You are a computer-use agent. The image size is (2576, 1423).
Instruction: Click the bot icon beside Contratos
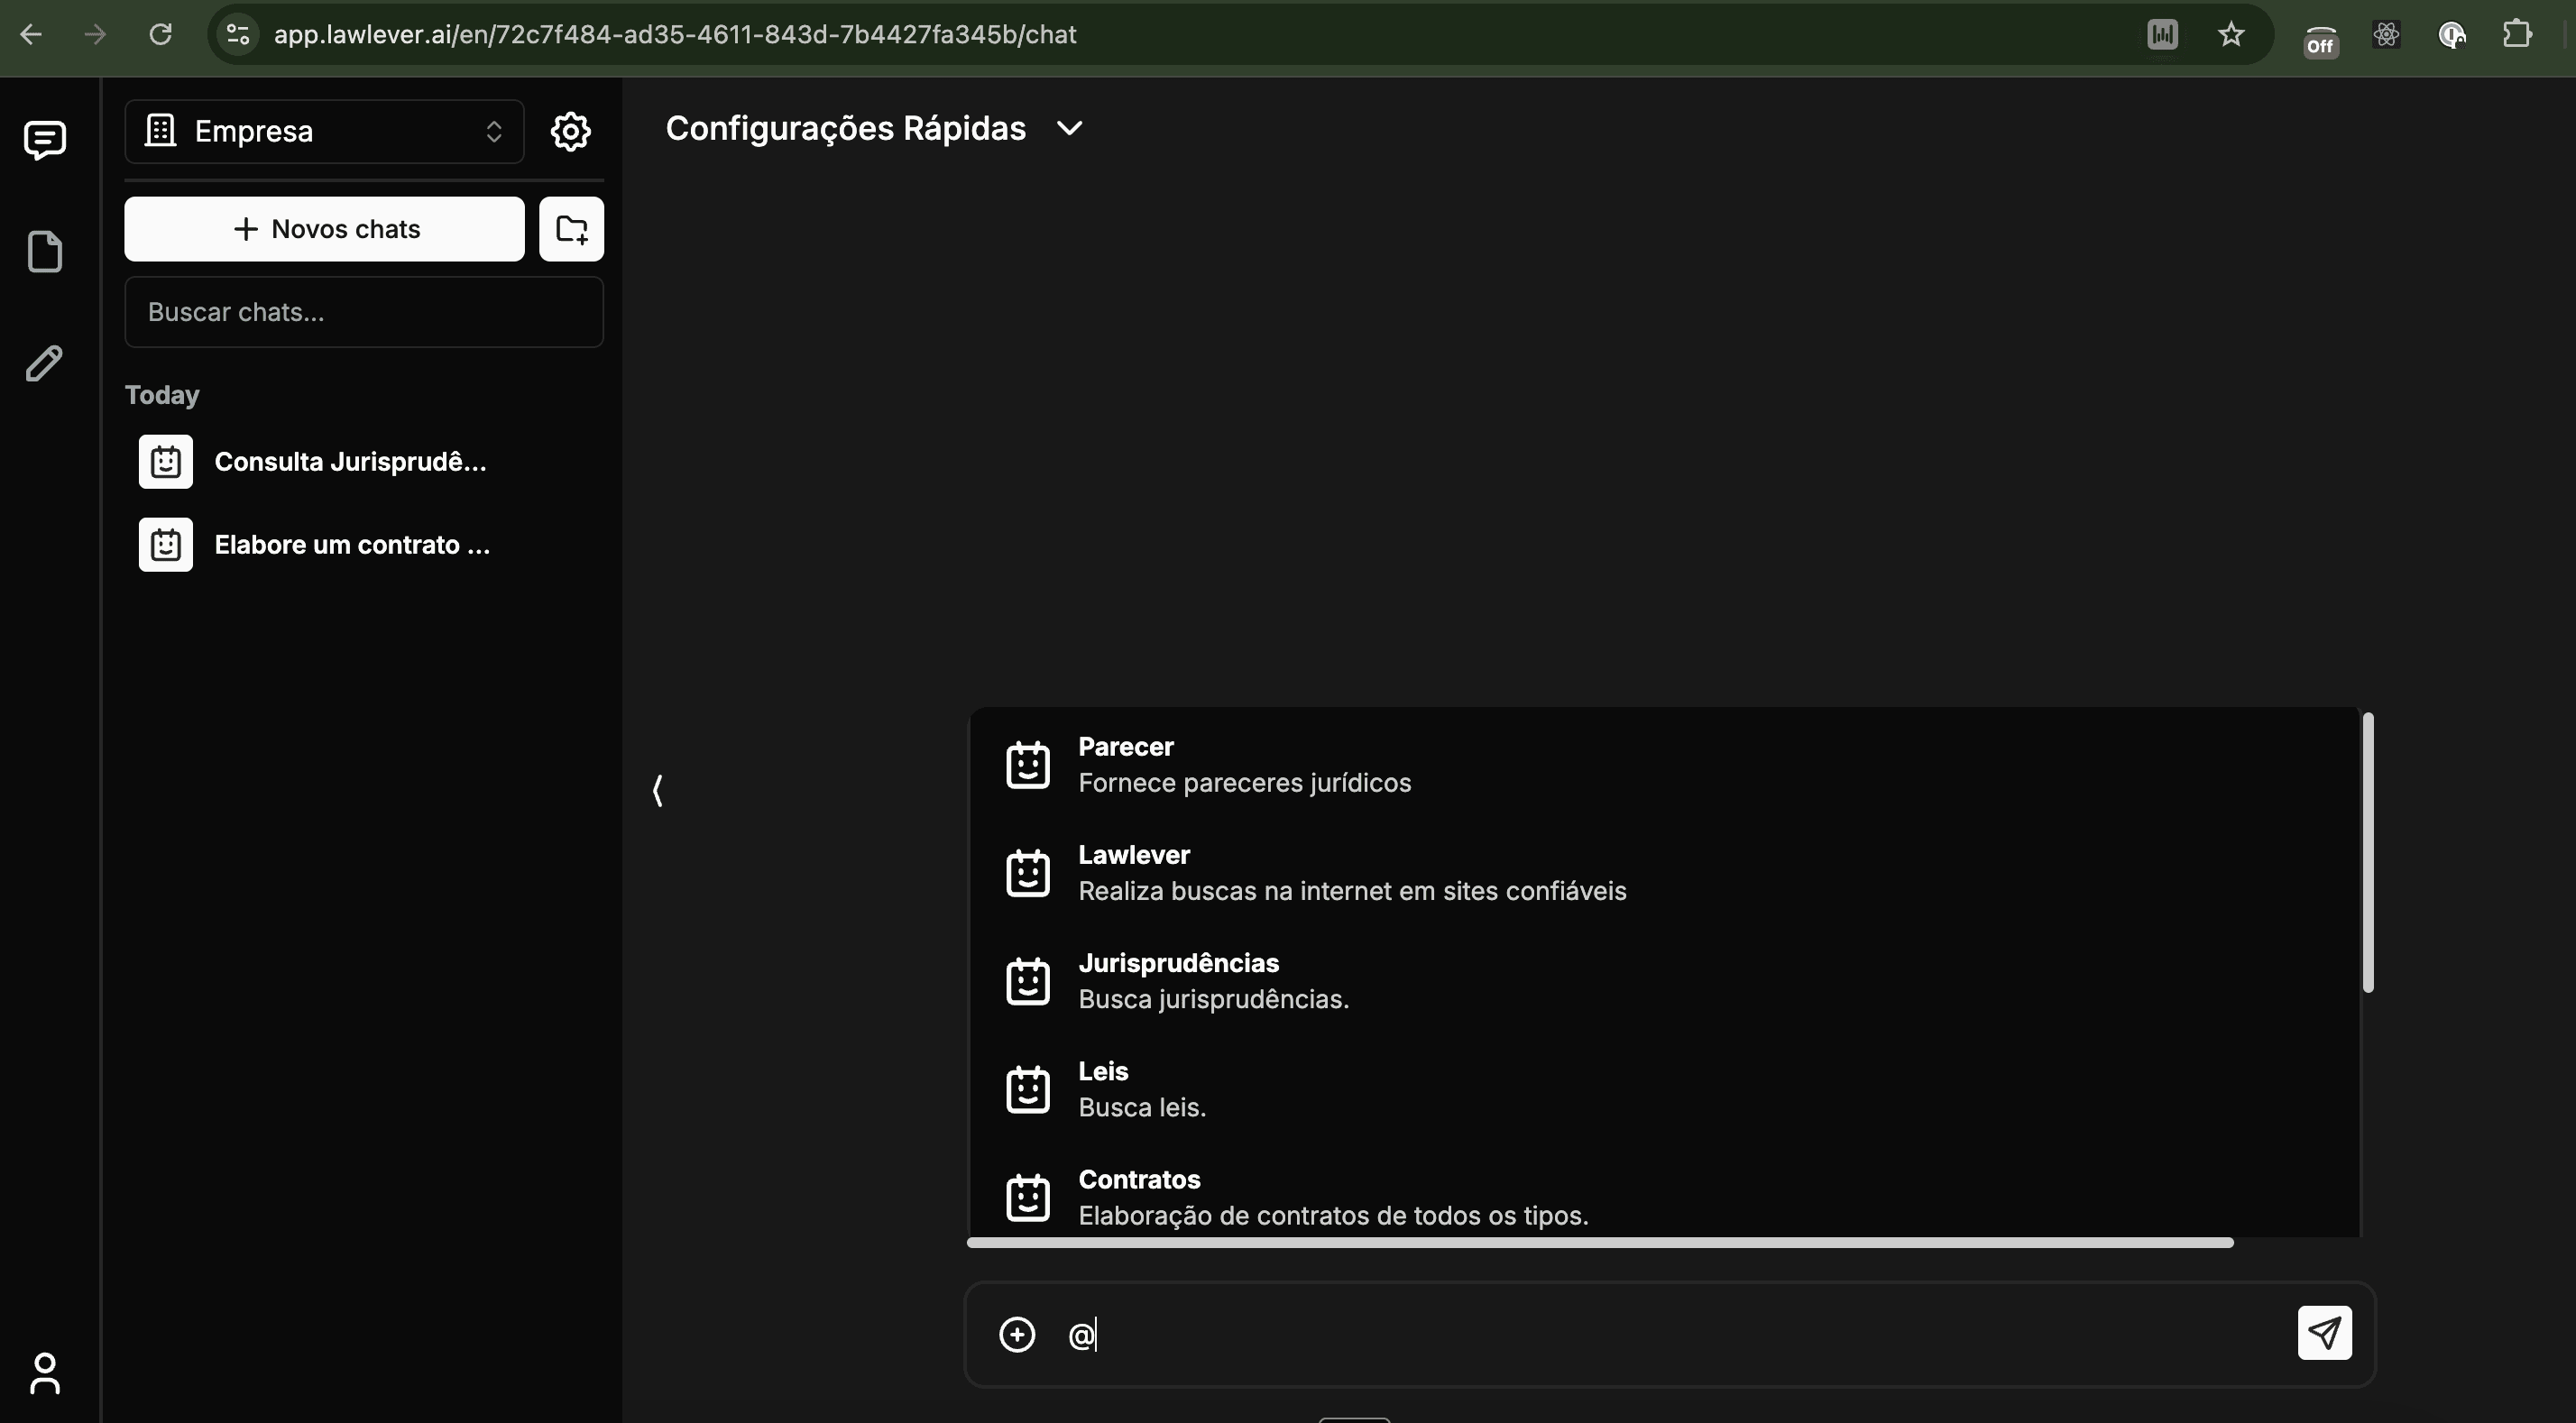coord(1028,1197)
